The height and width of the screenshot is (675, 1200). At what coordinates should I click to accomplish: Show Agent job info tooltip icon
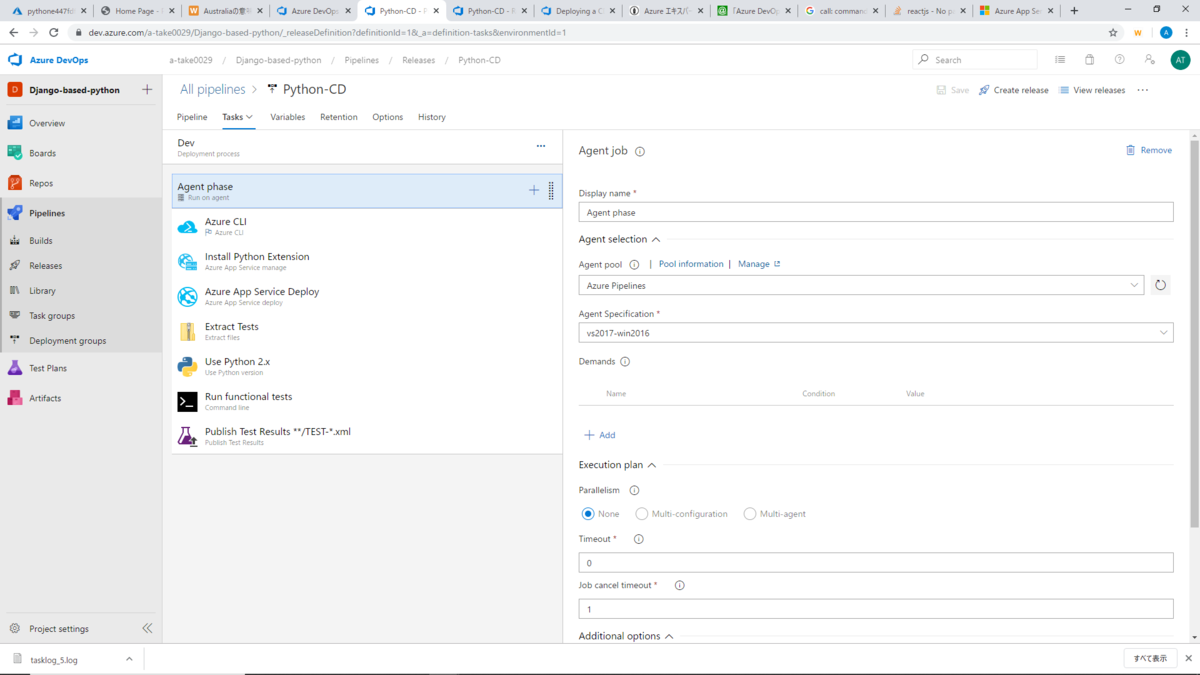[640, 152]
